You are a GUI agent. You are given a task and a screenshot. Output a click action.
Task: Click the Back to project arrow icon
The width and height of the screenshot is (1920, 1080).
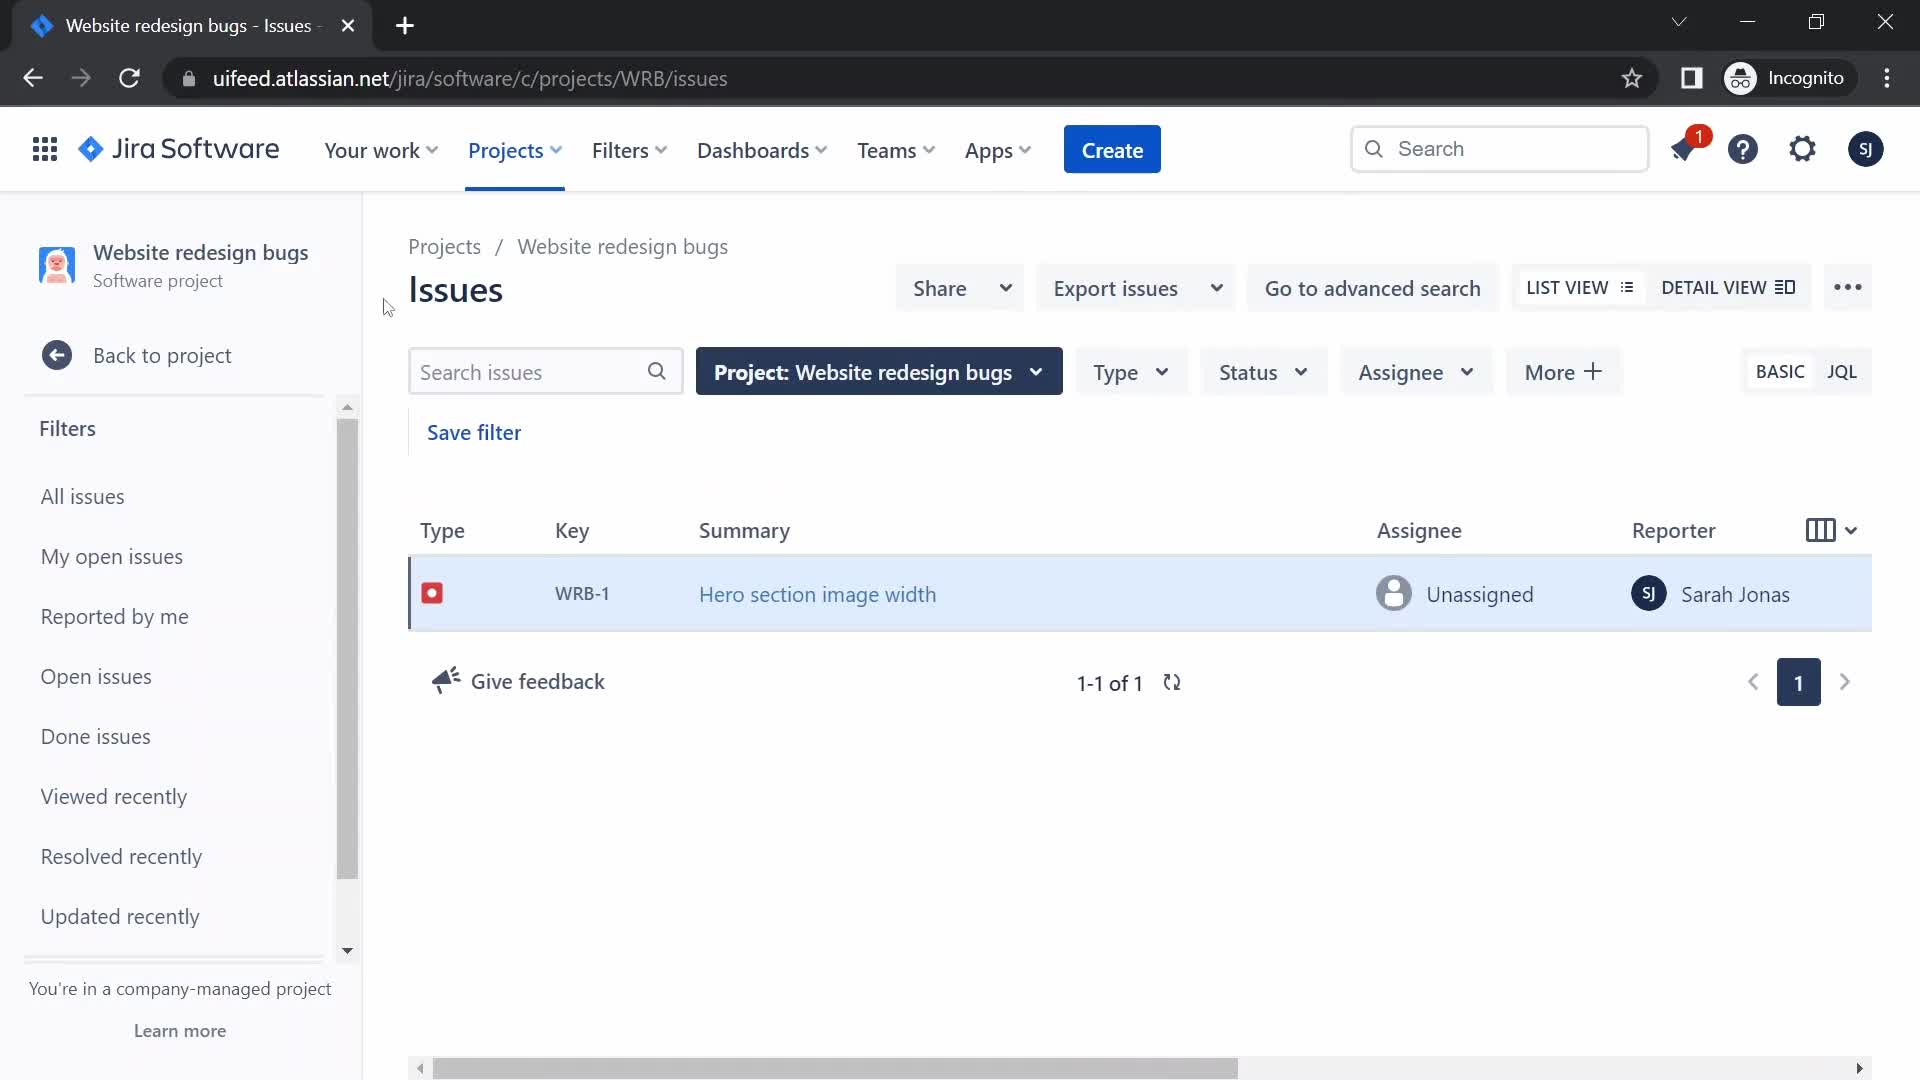coord(57,355)
